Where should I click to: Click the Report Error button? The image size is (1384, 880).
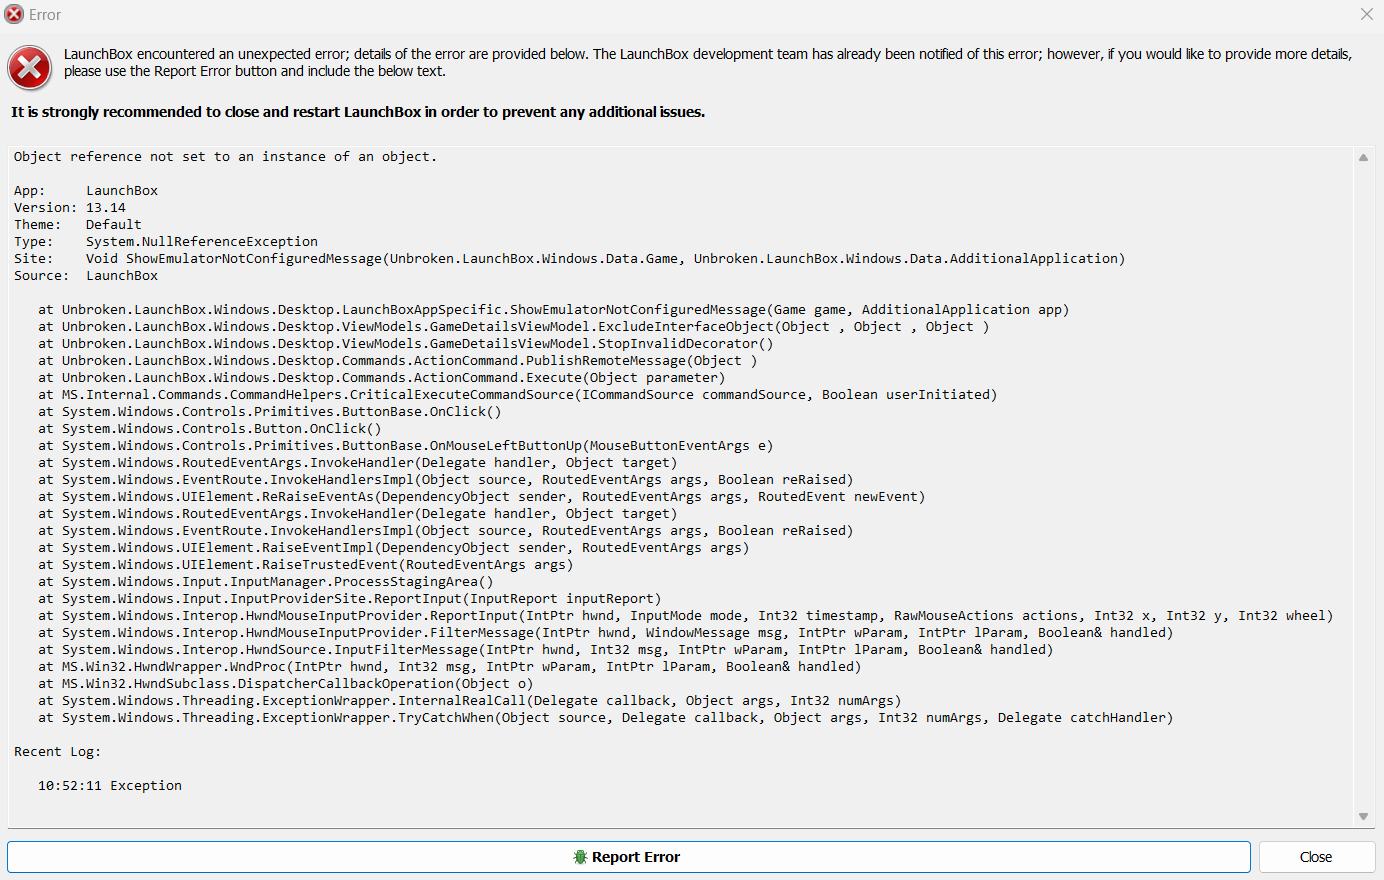(x=628, y=857)
